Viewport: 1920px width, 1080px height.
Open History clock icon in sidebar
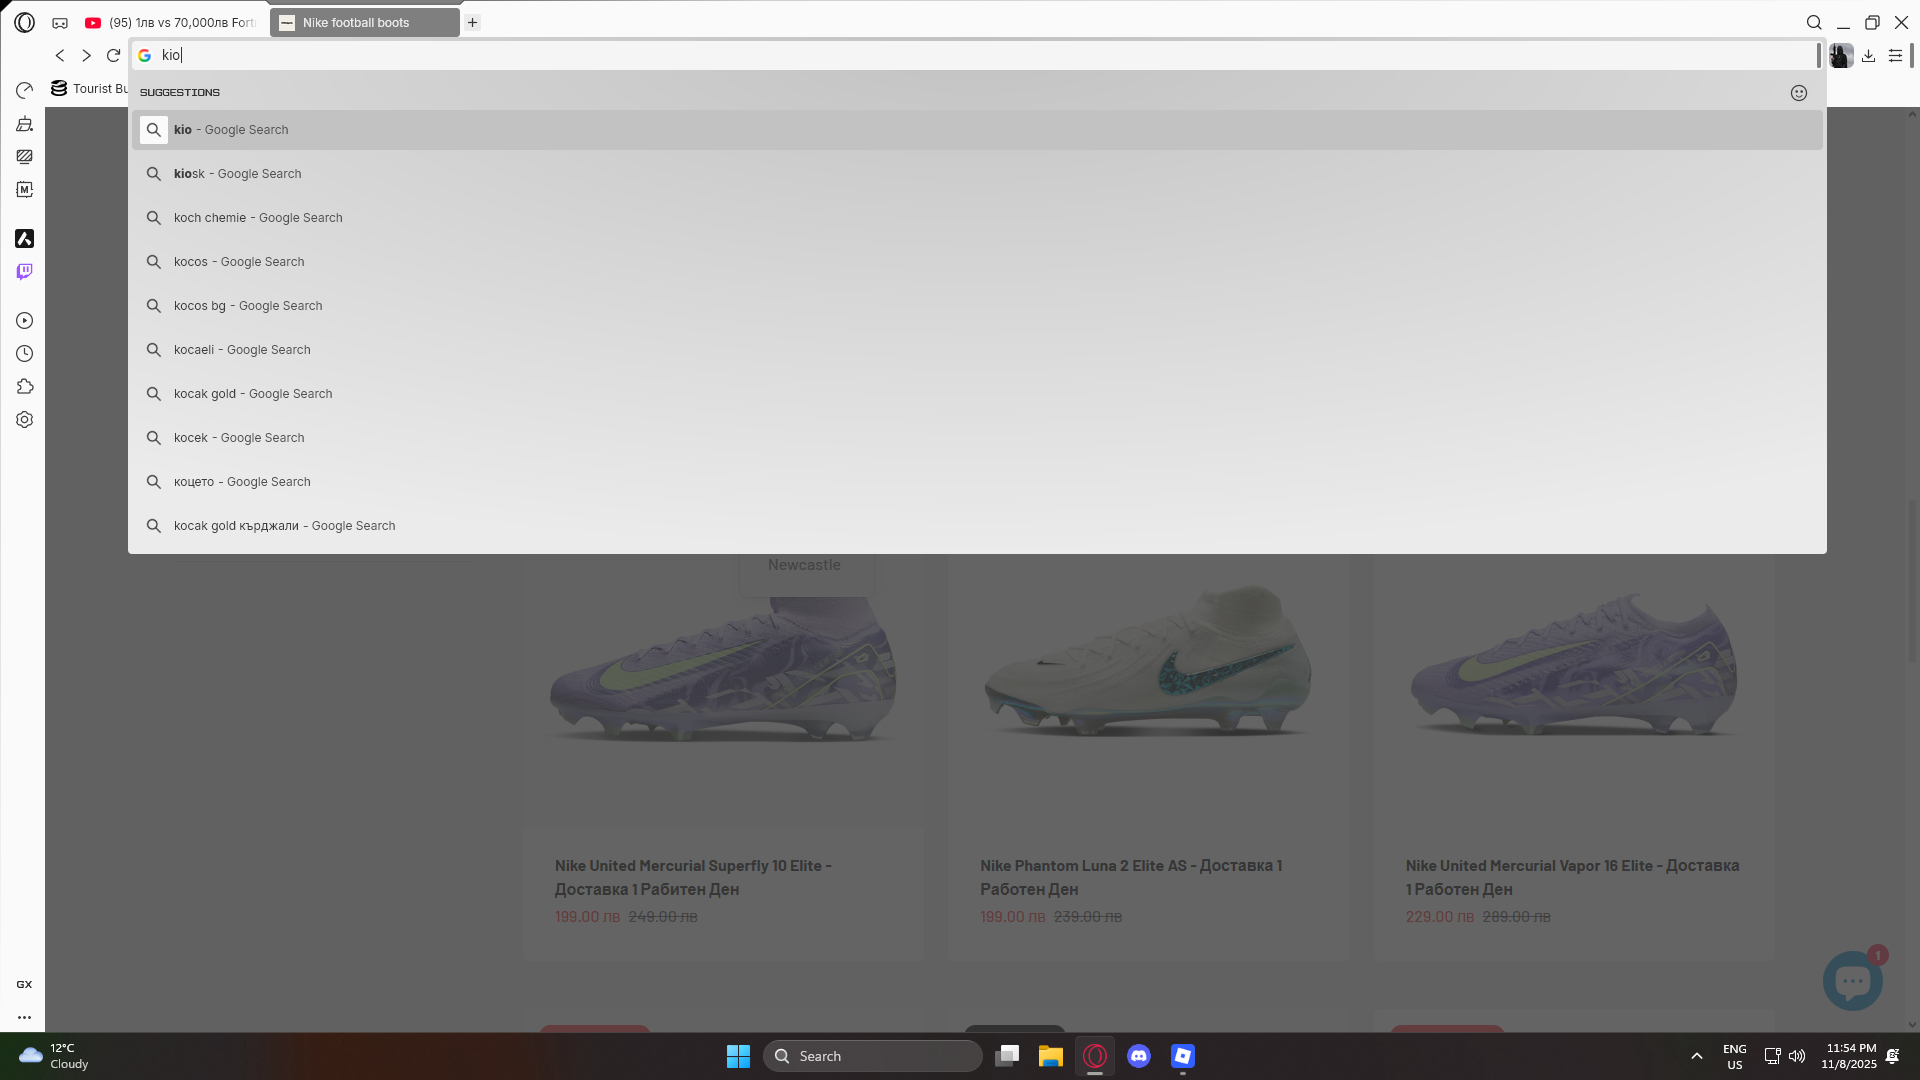pyautogui.click(x=24, y=354)
